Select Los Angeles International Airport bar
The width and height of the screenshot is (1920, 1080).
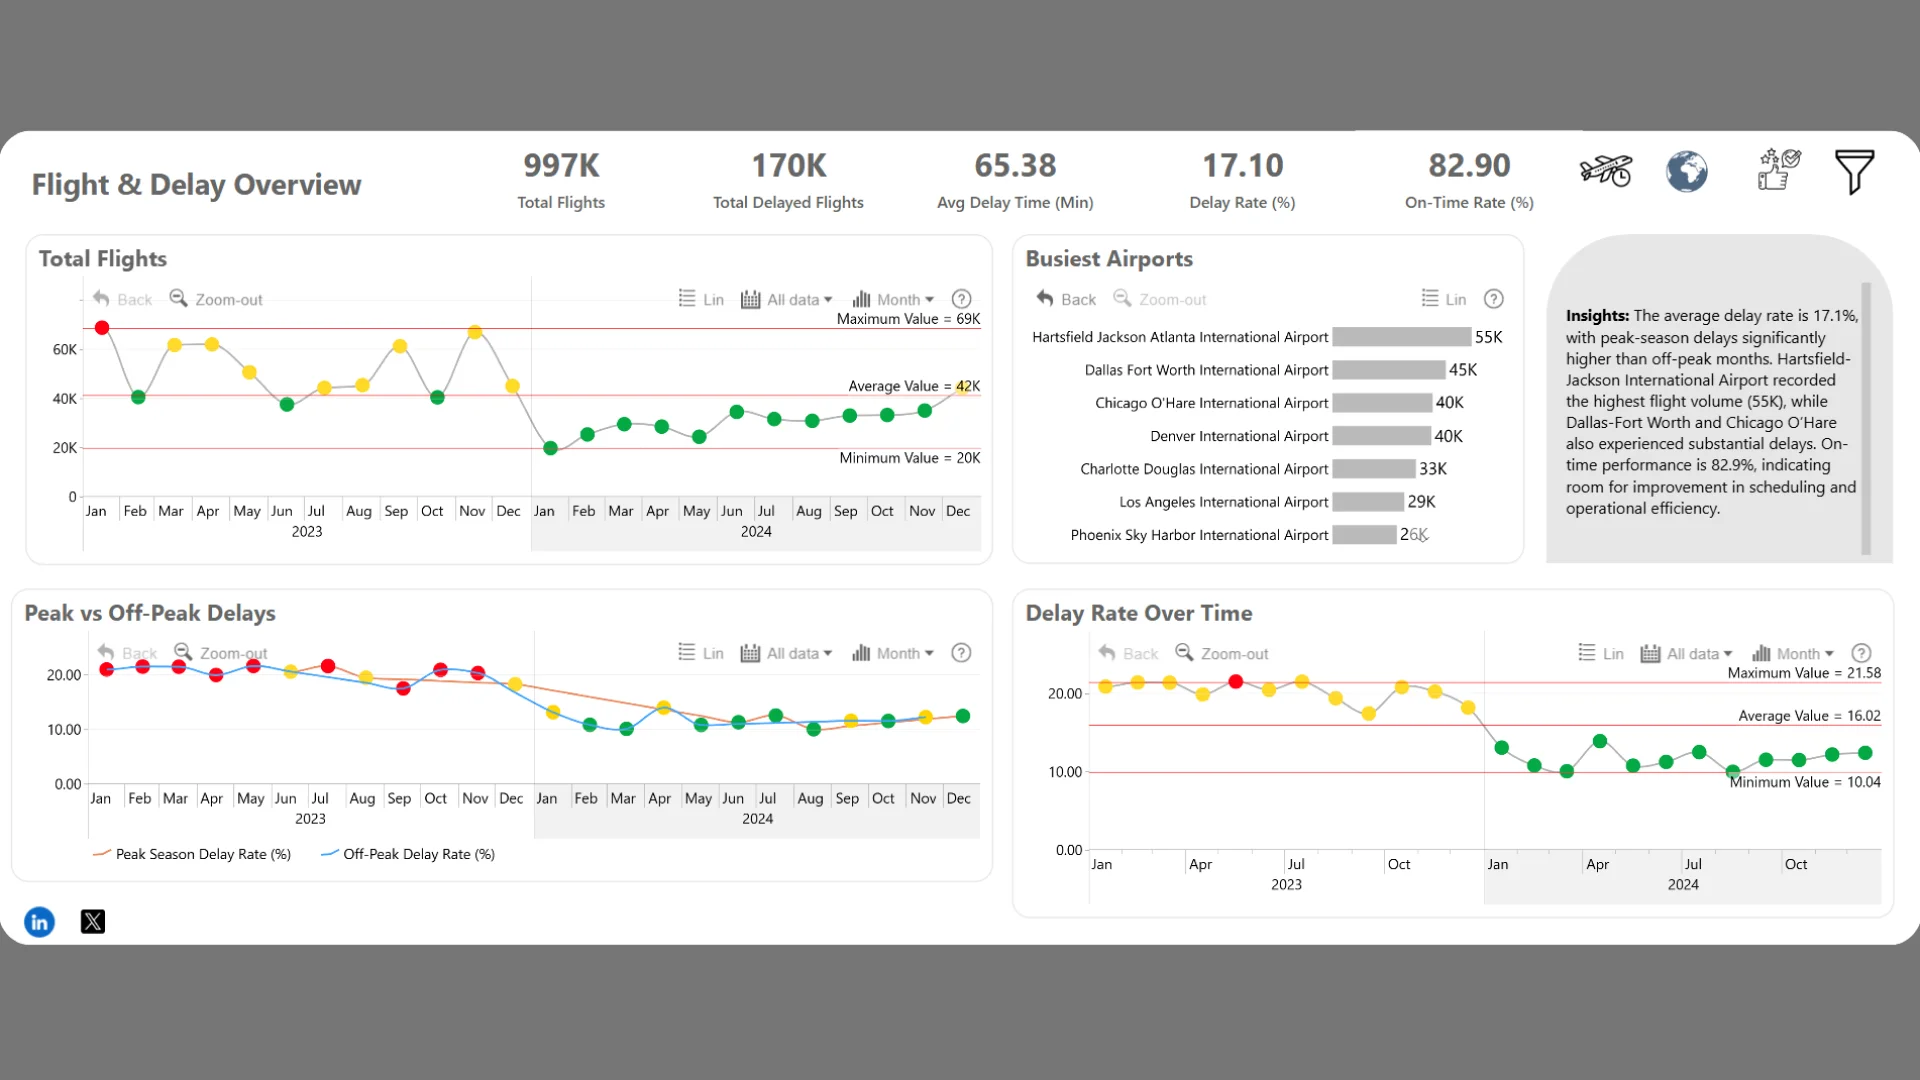coord(1368,502)
